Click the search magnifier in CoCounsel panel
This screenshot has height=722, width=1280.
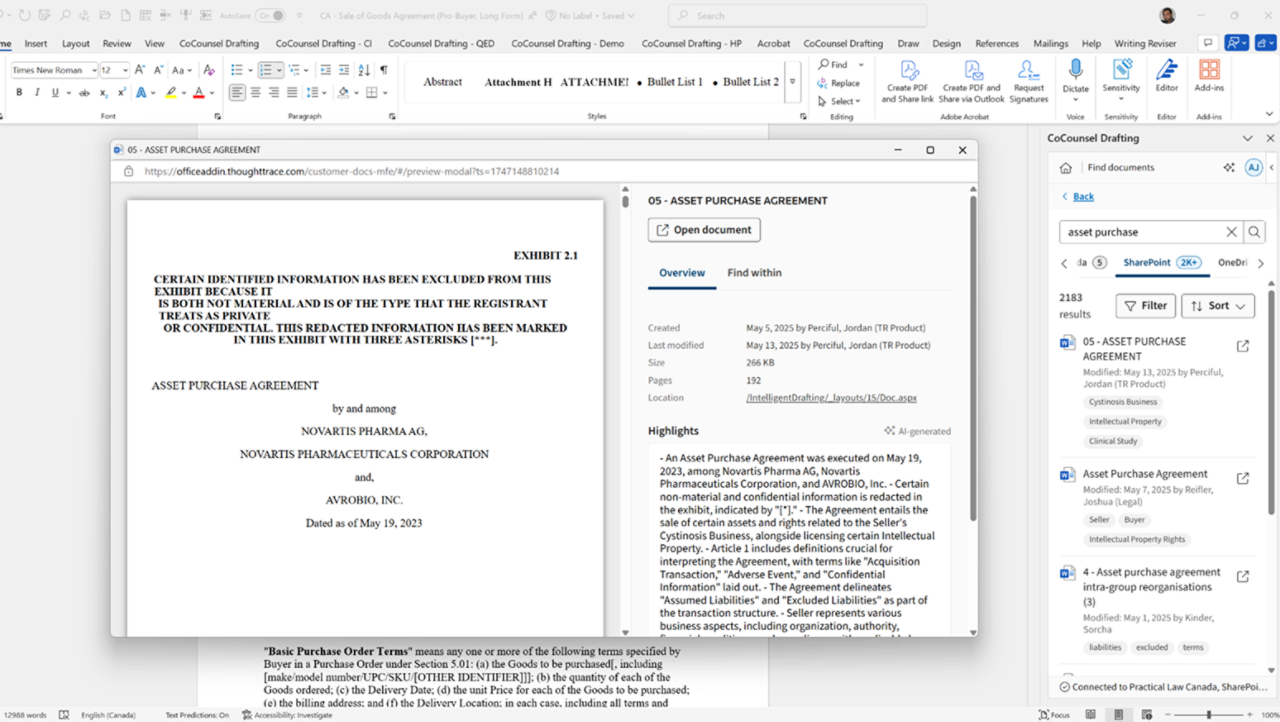click(x=1254, y=232)
